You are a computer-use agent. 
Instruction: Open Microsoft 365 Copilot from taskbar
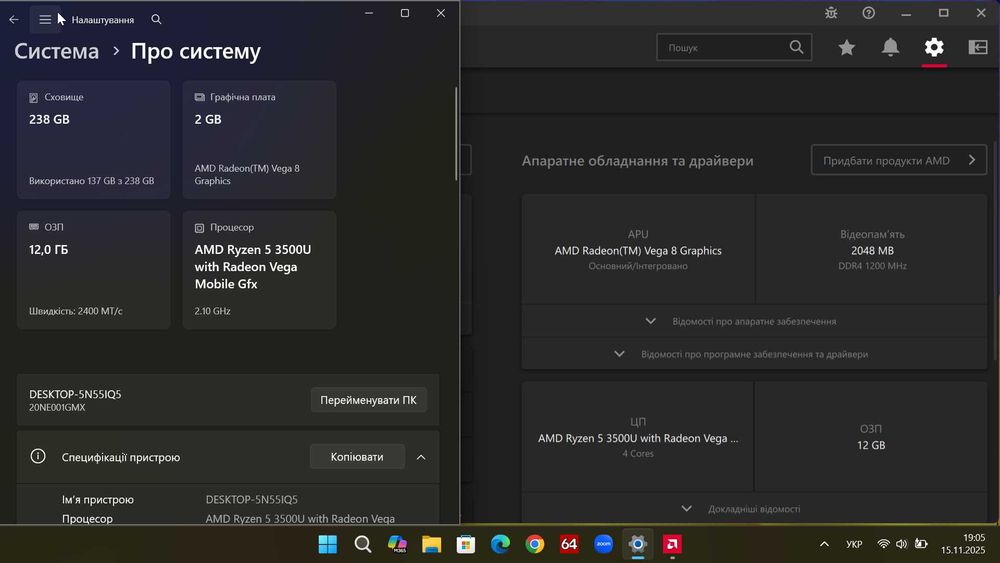397,544
